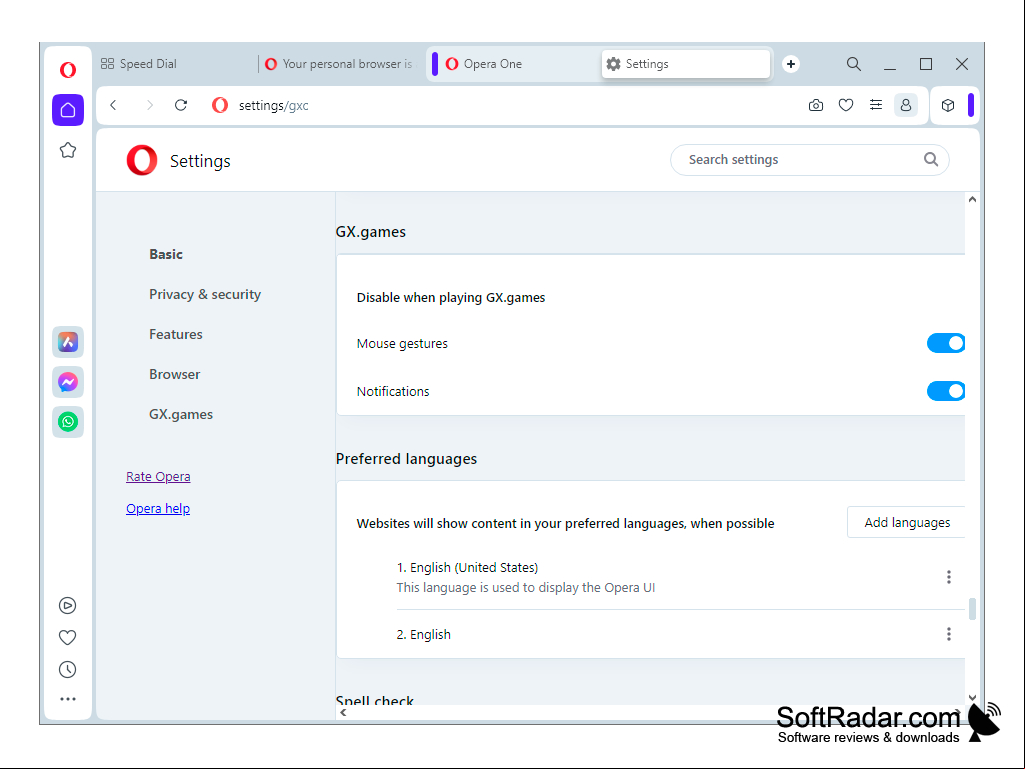Select the Settings tab

685,64
